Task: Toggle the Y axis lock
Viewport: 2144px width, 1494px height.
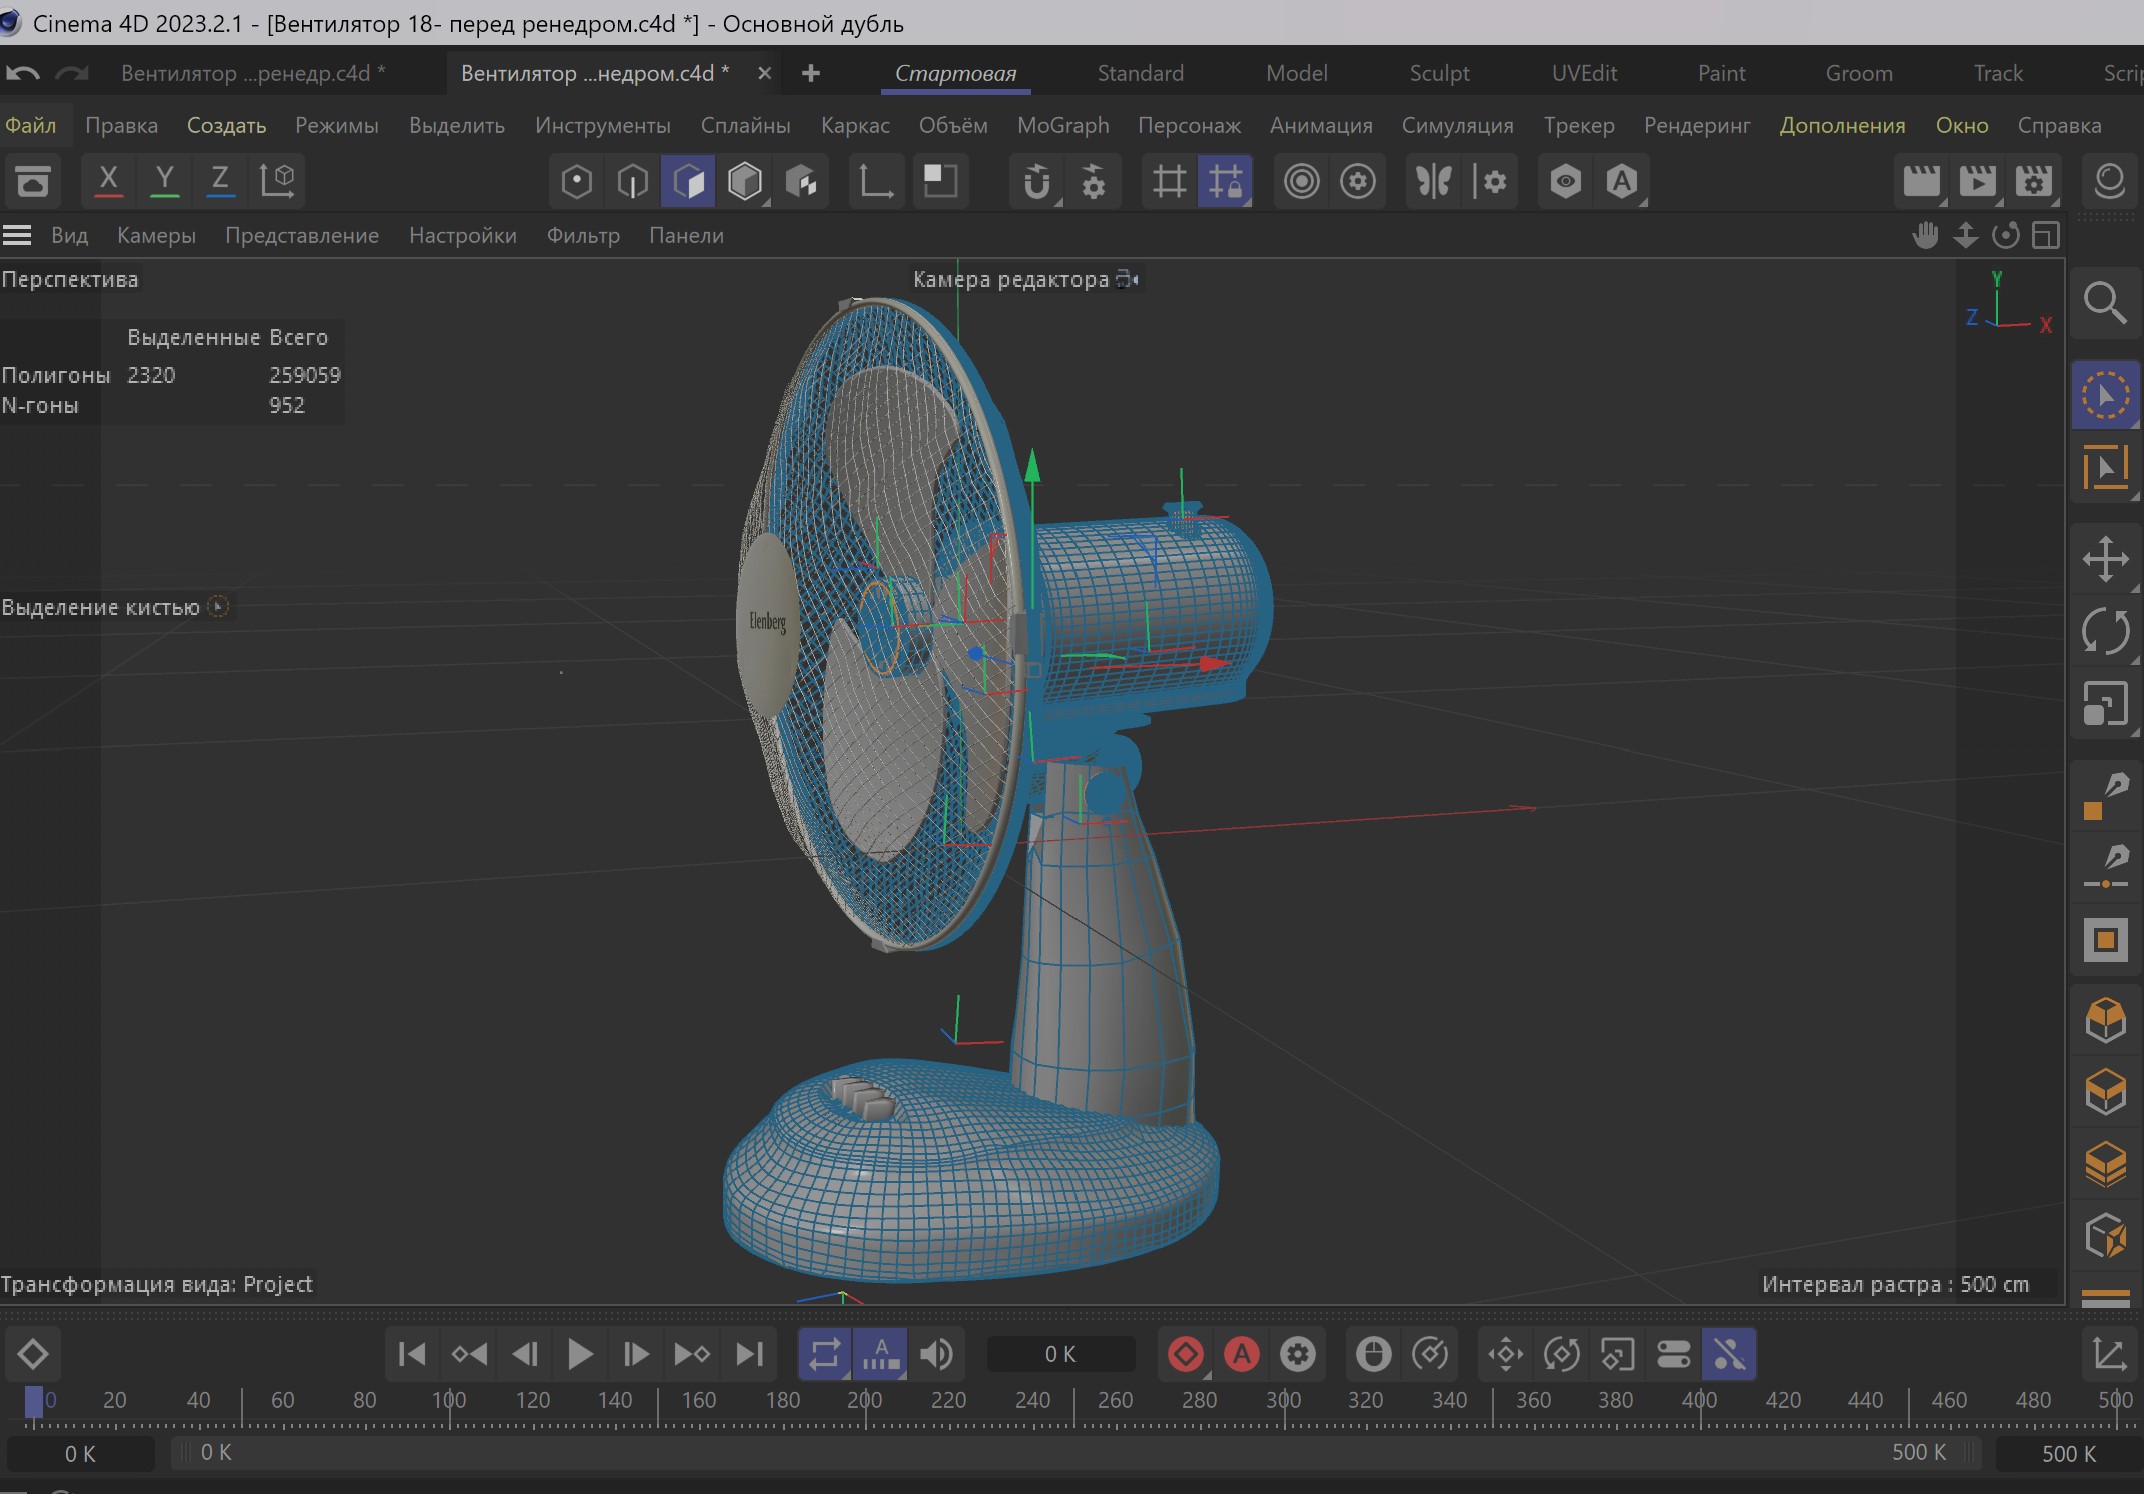Action: point(164,181)
